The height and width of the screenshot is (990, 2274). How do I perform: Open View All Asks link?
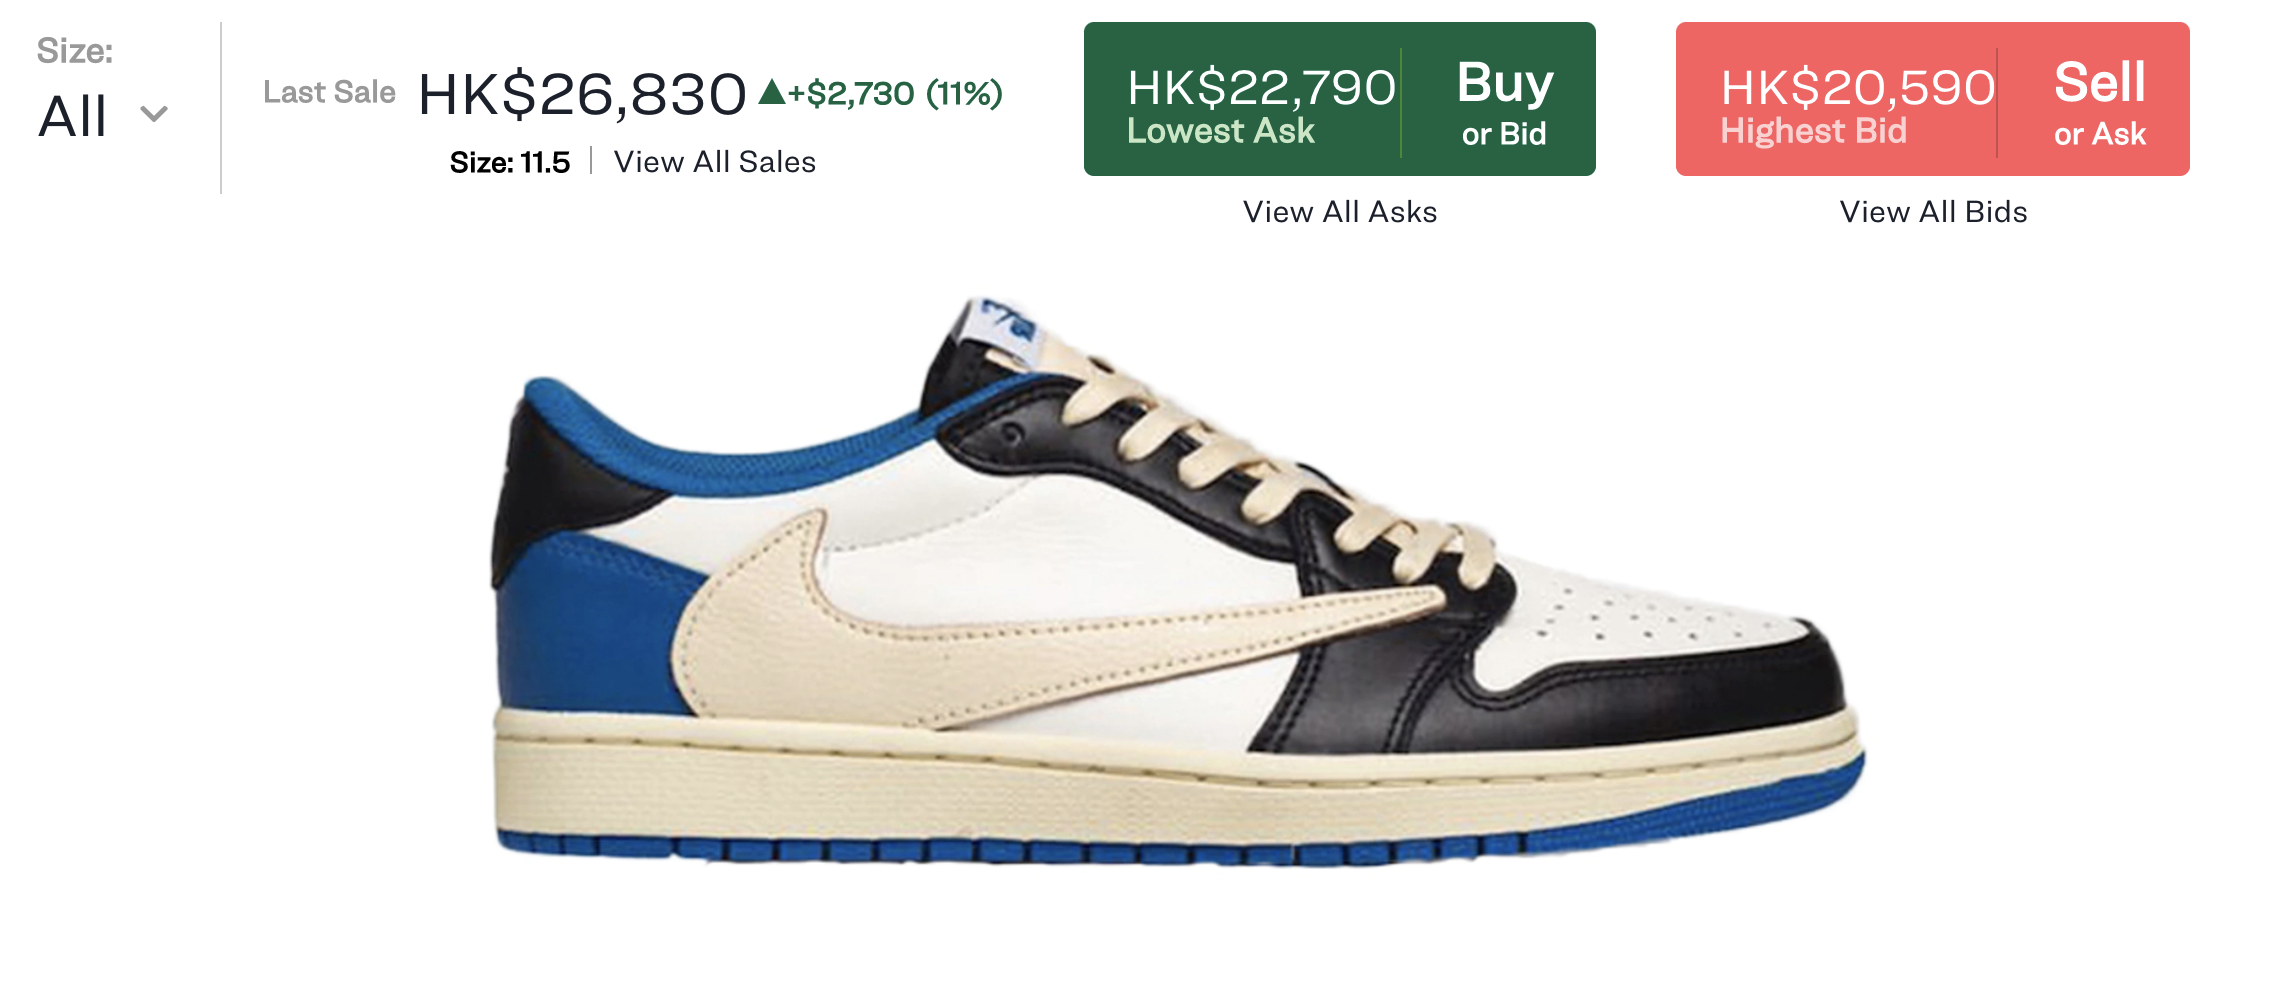(1340, 212)
